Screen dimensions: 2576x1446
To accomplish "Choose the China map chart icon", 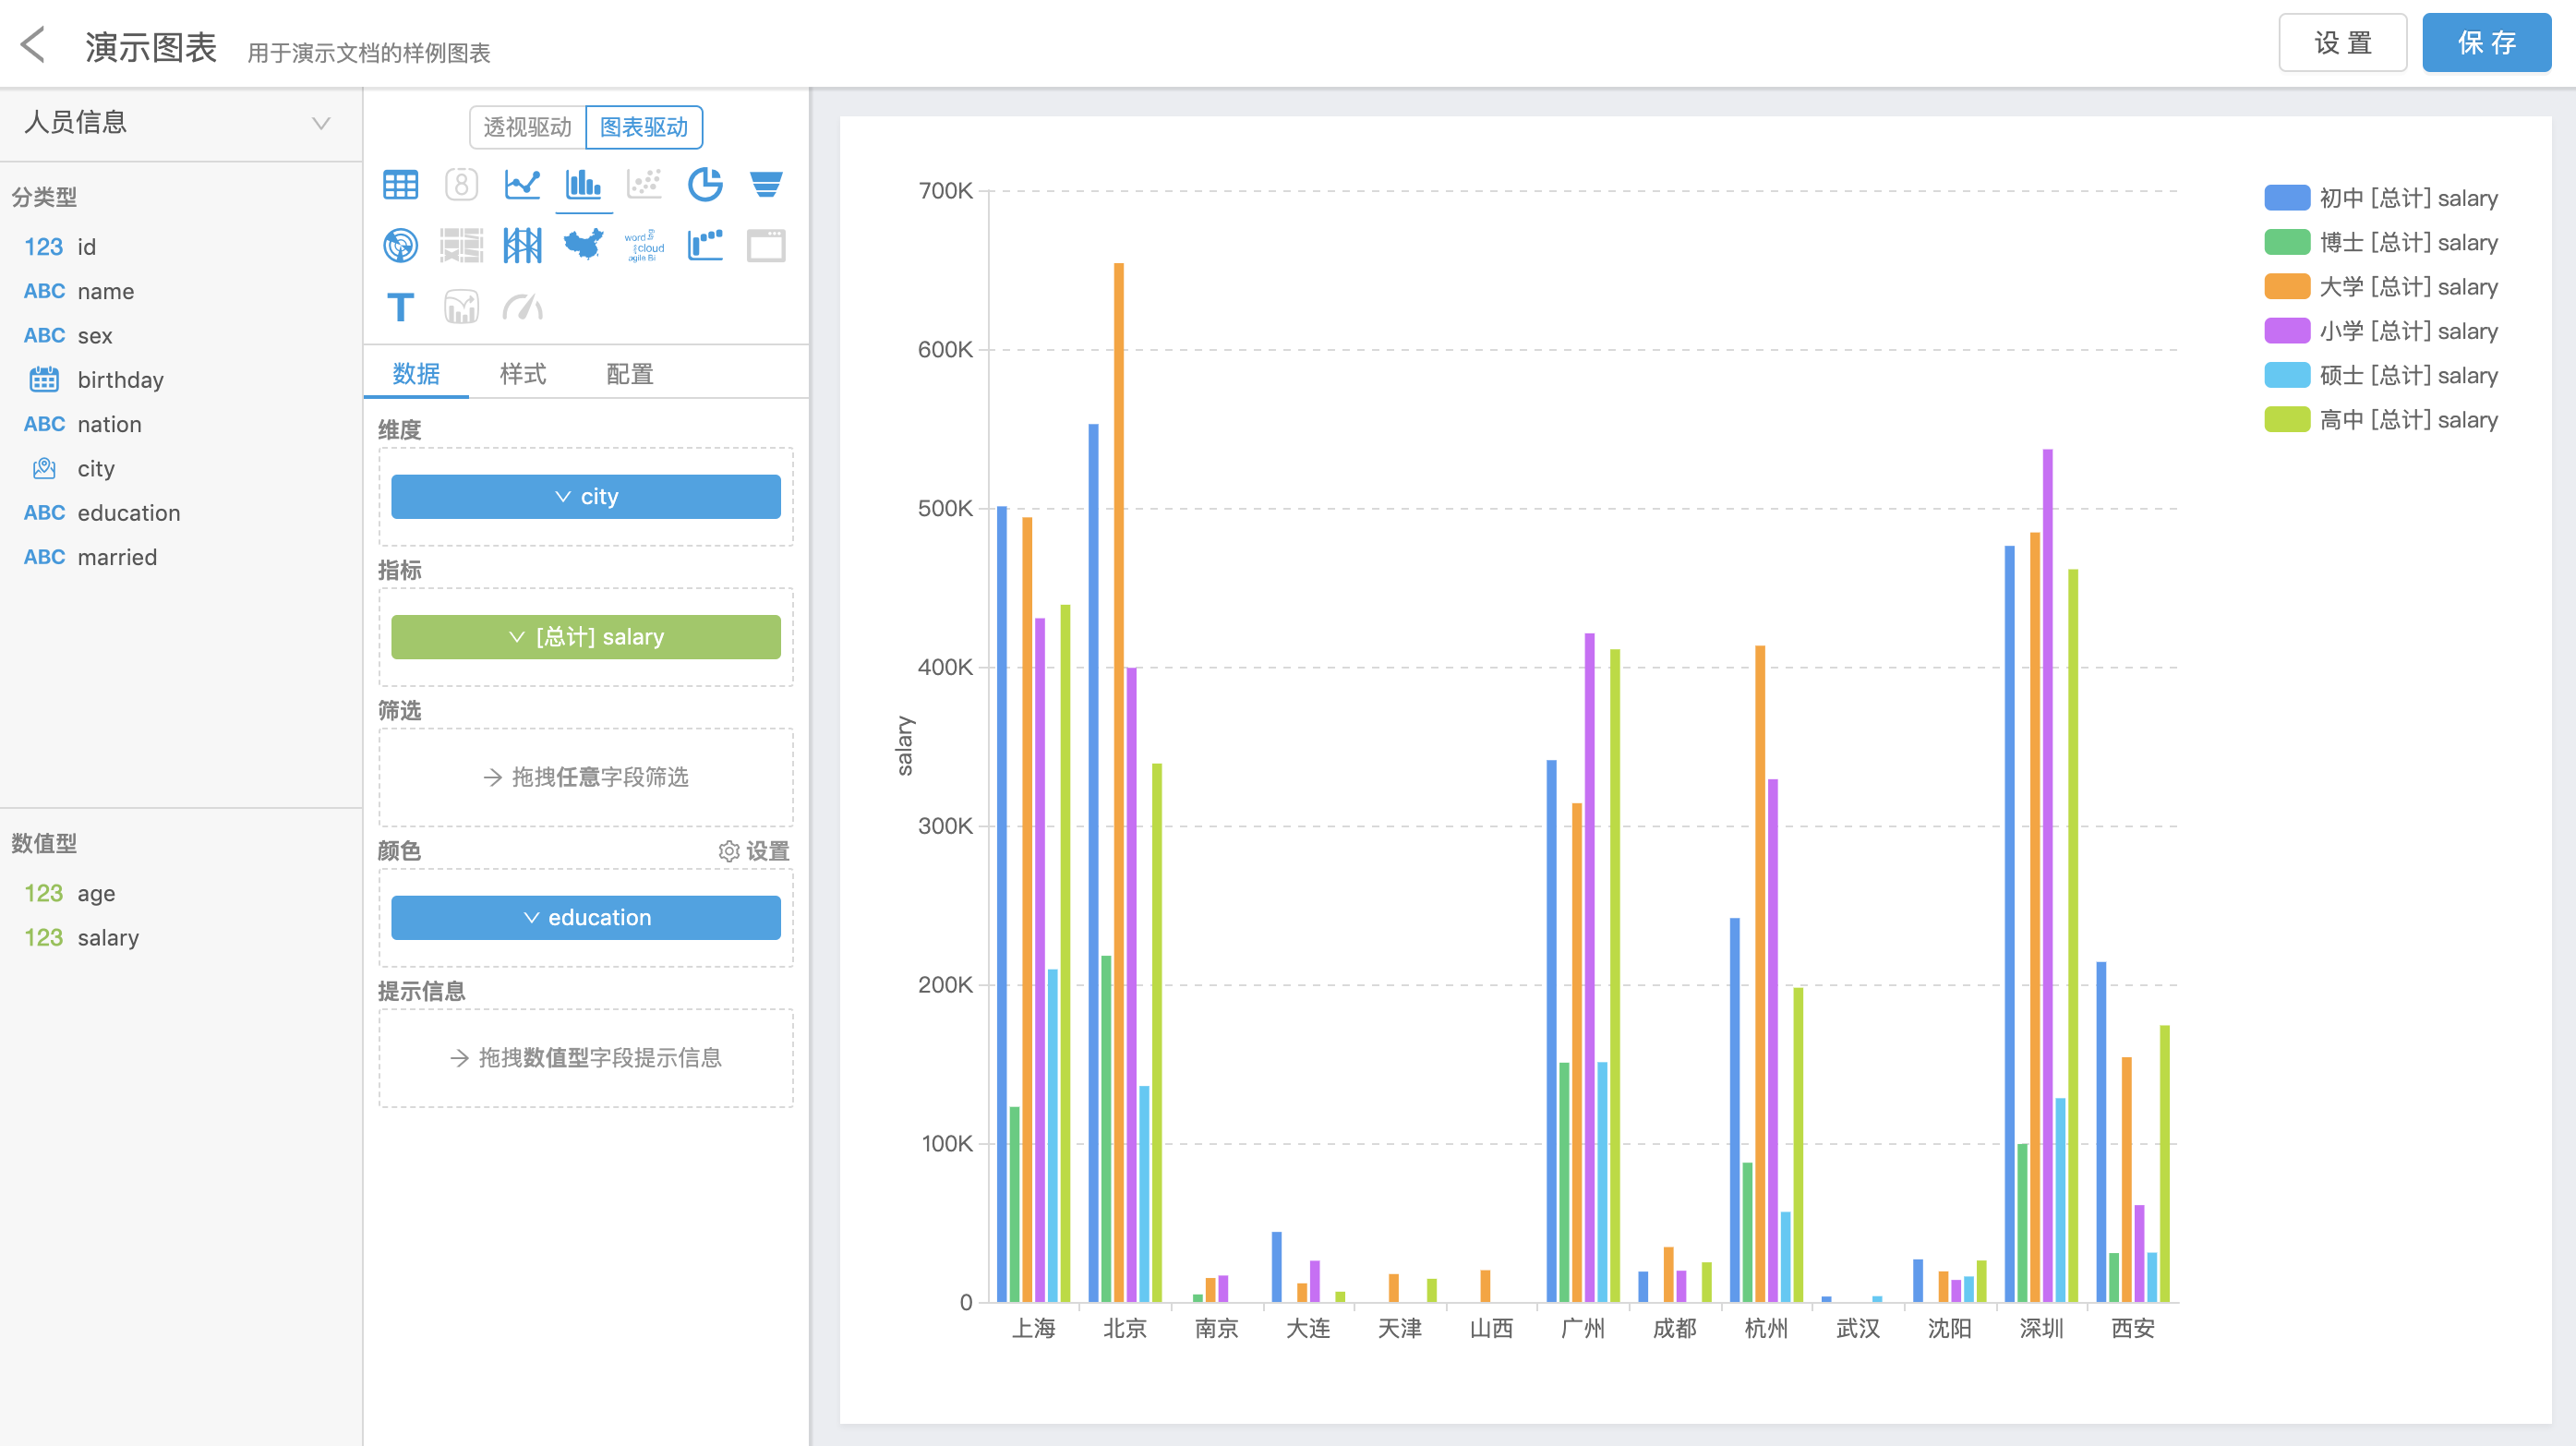I will (583, 245).
